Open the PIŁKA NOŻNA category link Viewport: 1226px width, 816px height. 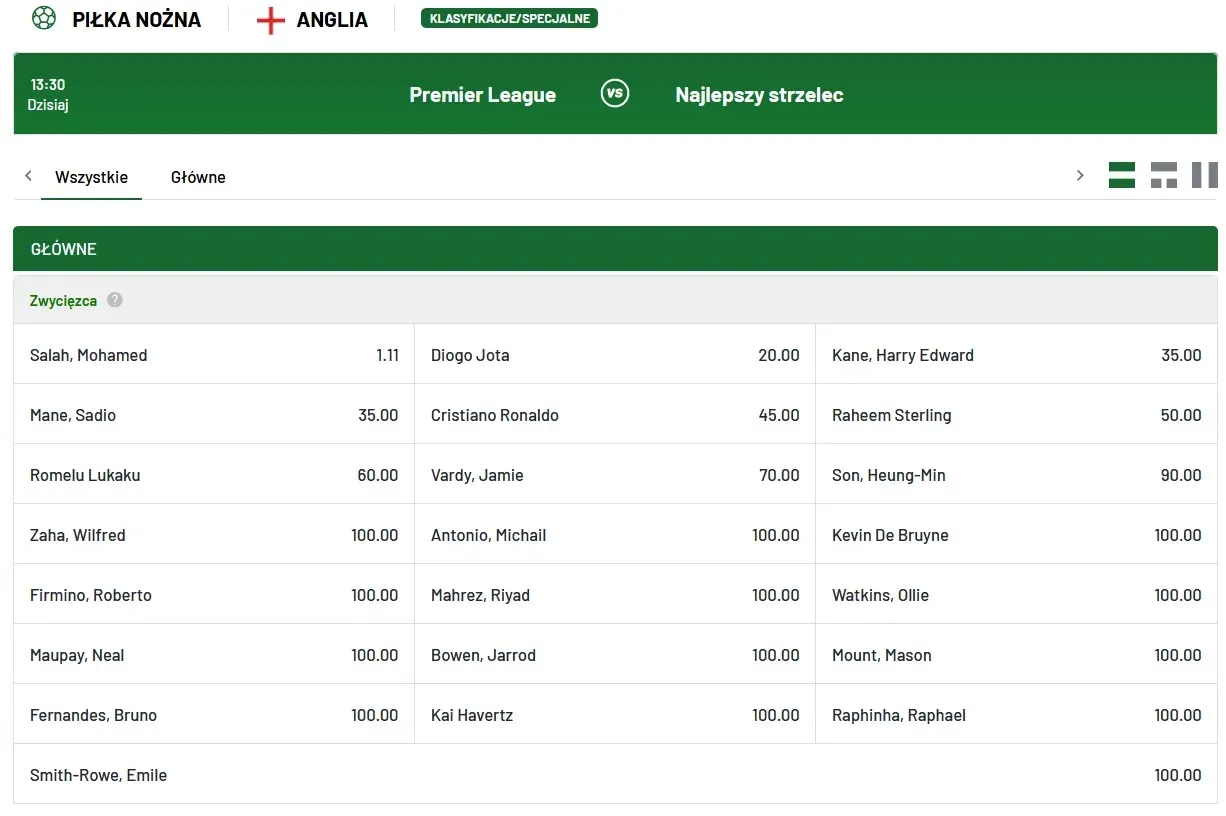[x=137, y=19]
